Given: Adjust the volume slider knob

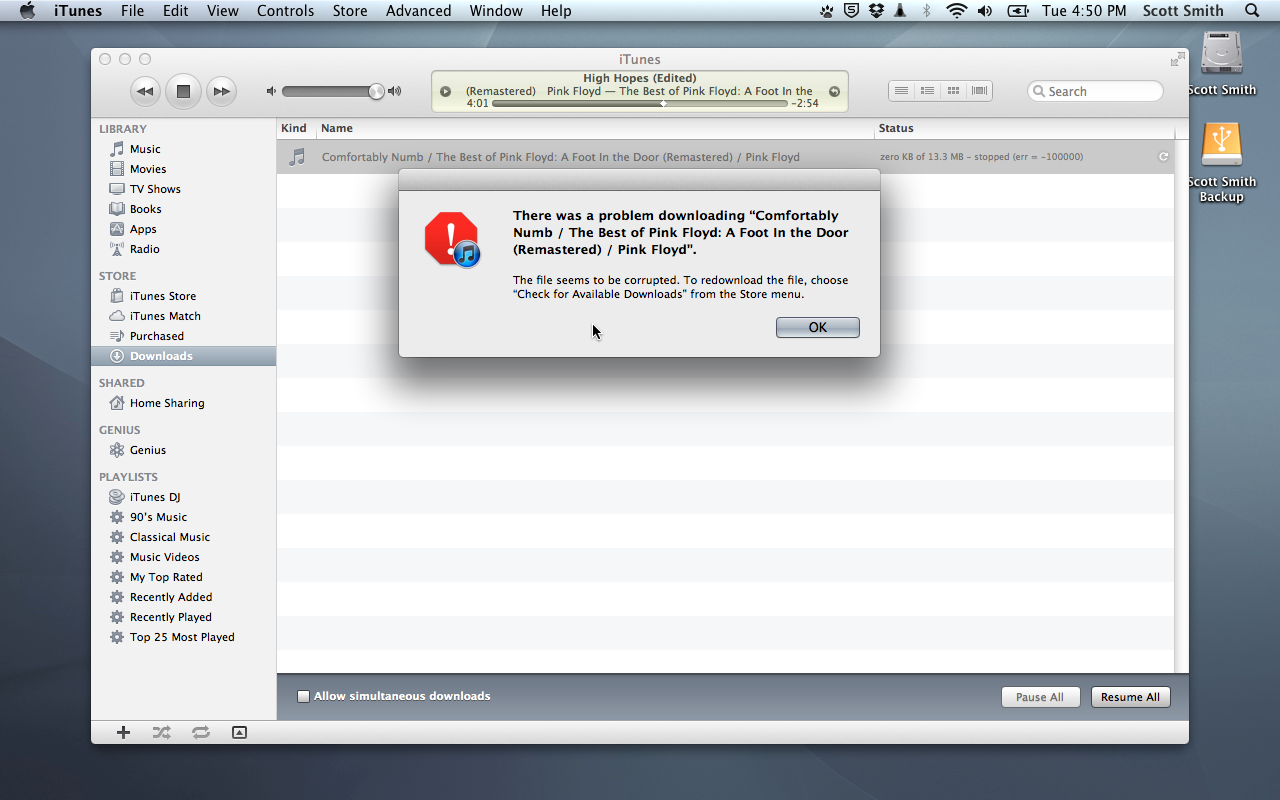Looking at the screenshot, I should (x=376, y=91).
